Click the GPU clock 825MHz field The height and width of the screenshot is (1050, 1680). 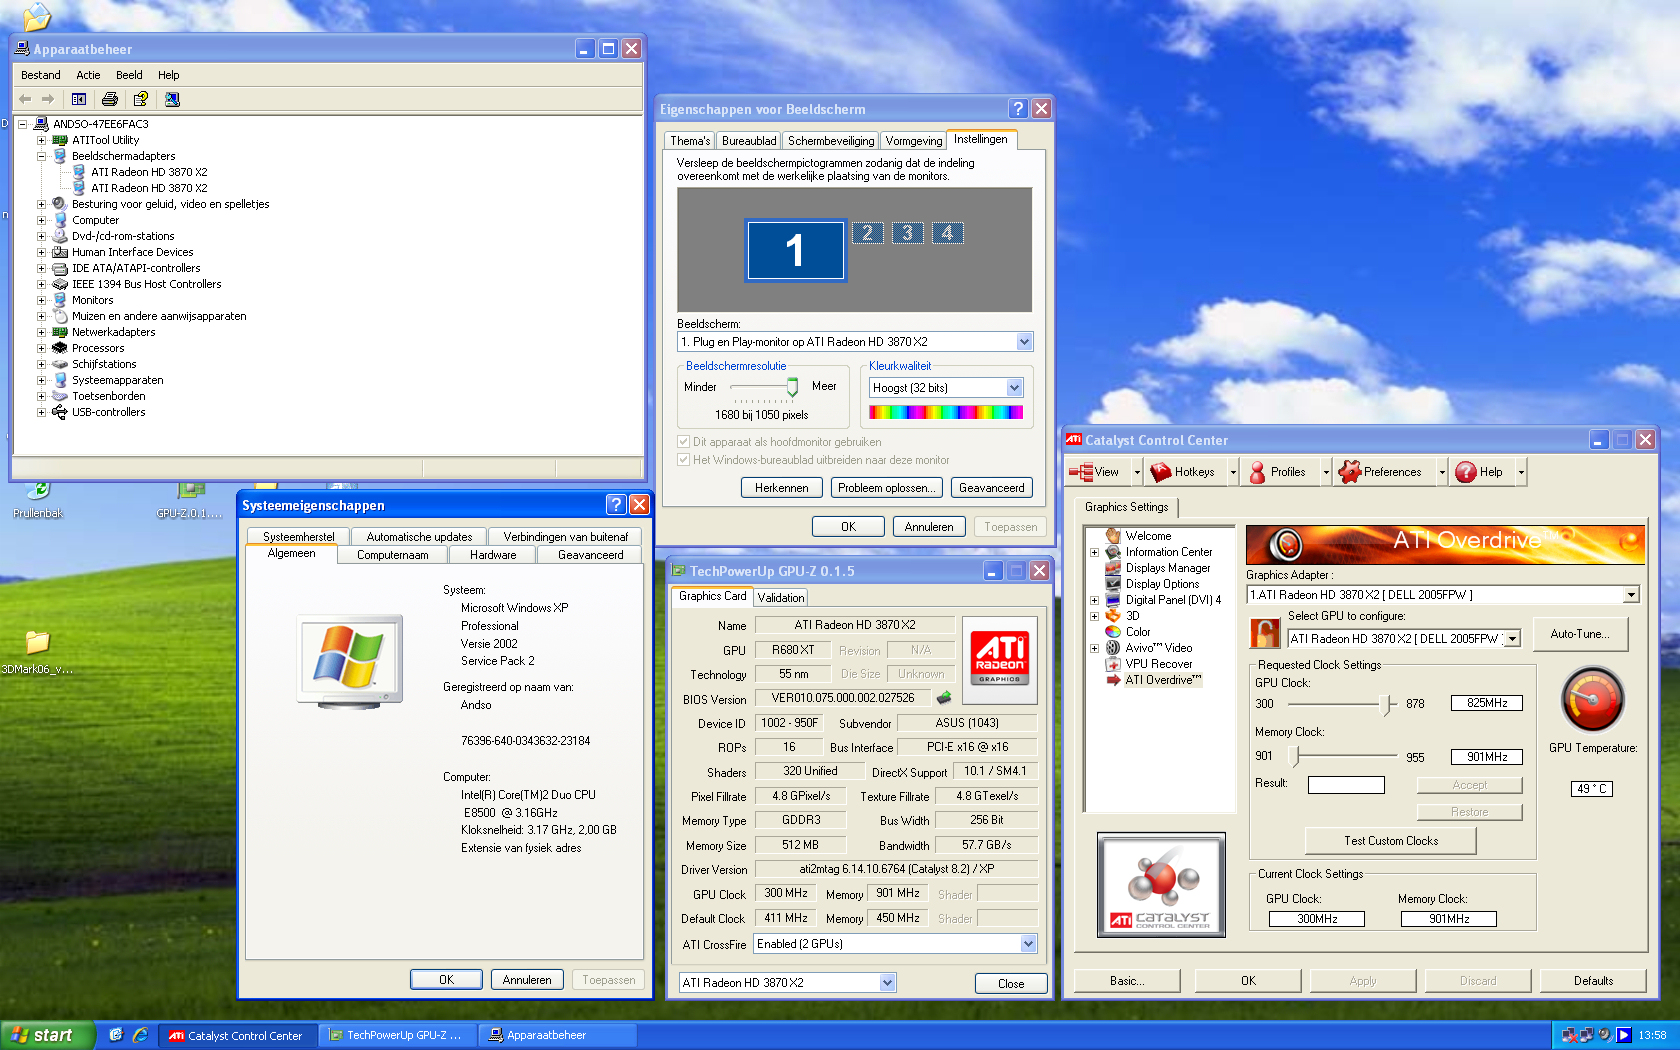tap(1487, 703)
